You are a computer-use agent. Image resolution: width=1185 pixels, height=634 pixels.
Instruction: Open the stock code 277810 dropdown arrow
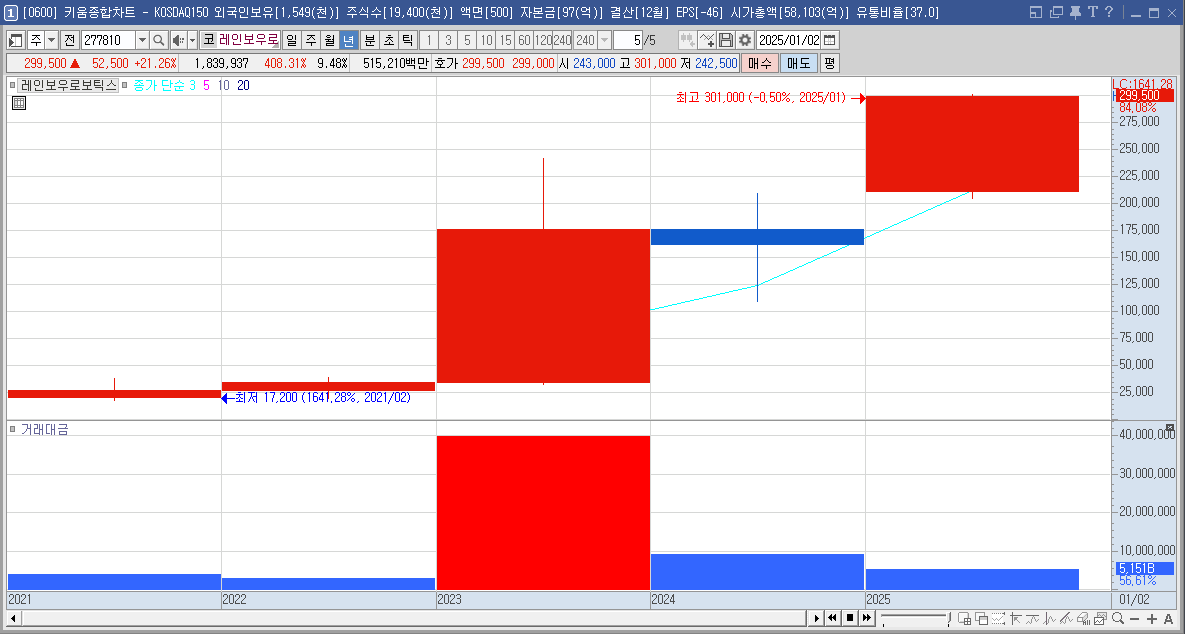142,40
